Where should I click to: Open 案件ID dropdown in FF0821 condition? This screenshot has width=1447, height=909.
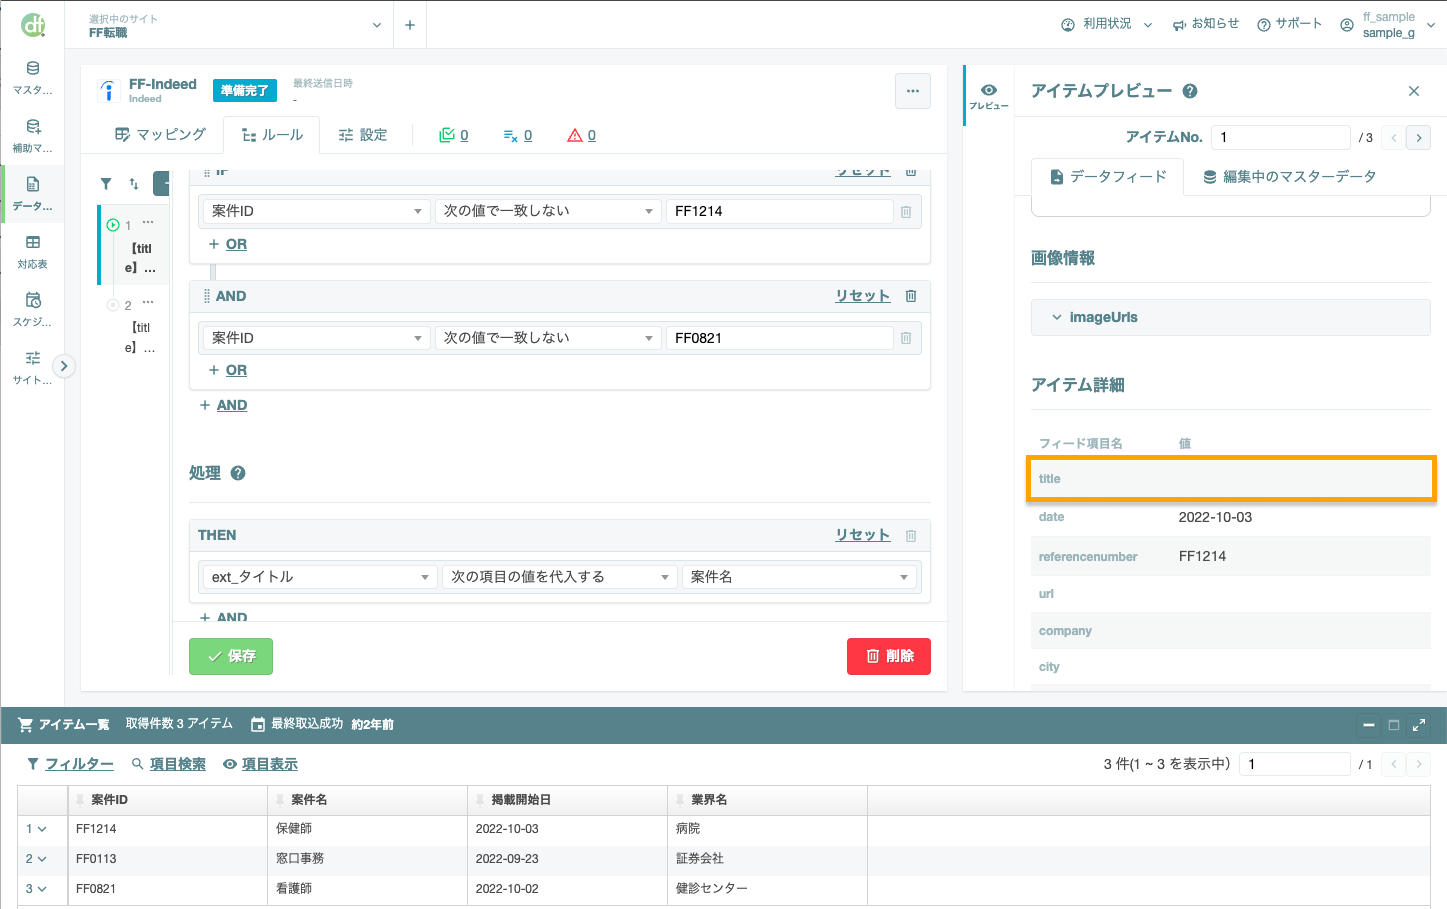[x=317, y=338]
